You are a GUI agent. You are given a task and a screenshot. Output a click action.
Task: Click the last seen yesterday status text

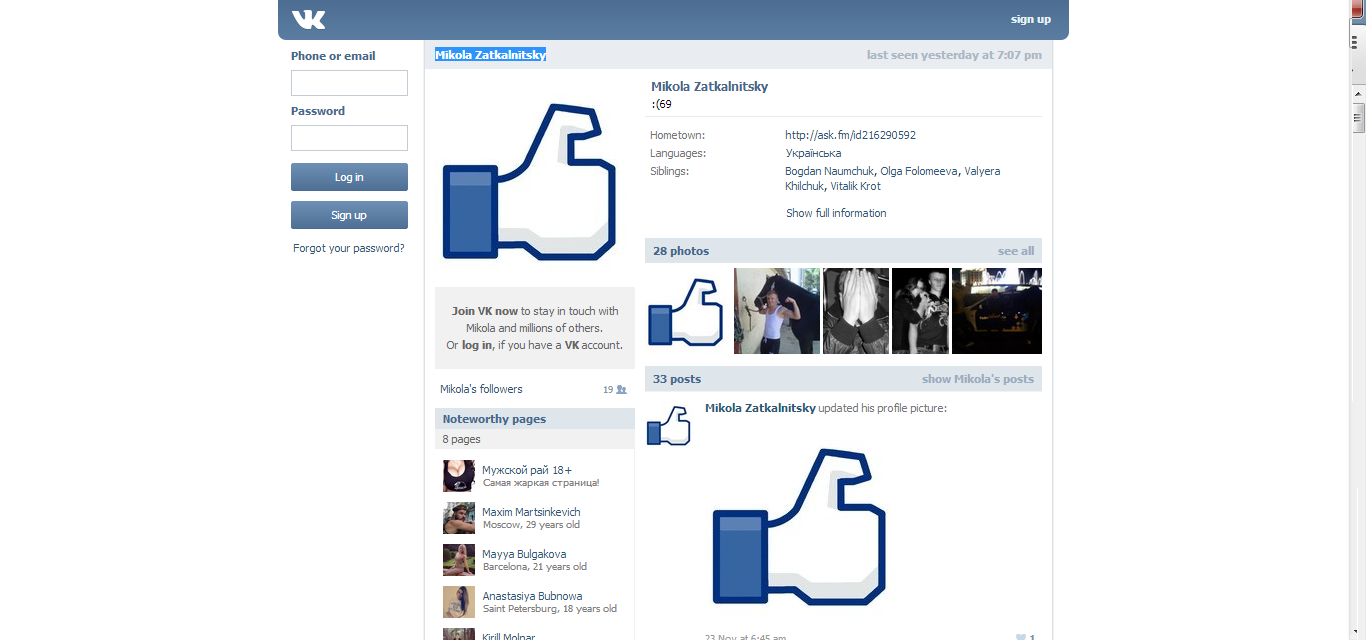point(954,55)
